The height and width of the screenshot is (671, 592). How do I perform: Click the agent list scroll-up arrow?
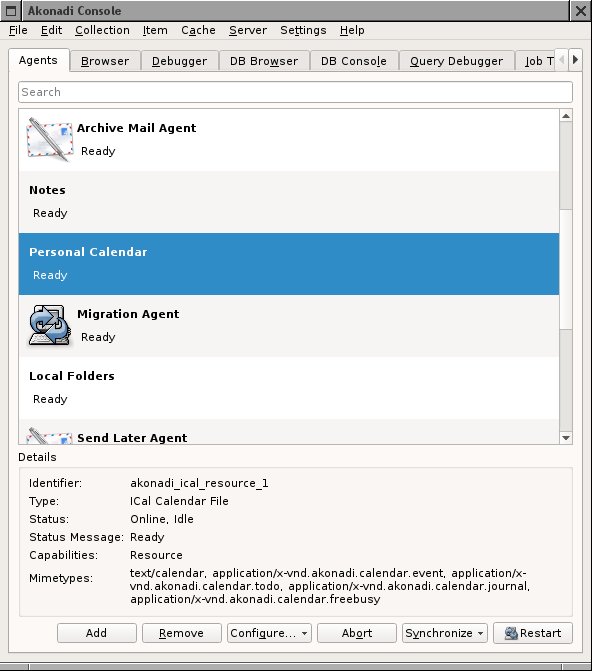tap(566, 116)
